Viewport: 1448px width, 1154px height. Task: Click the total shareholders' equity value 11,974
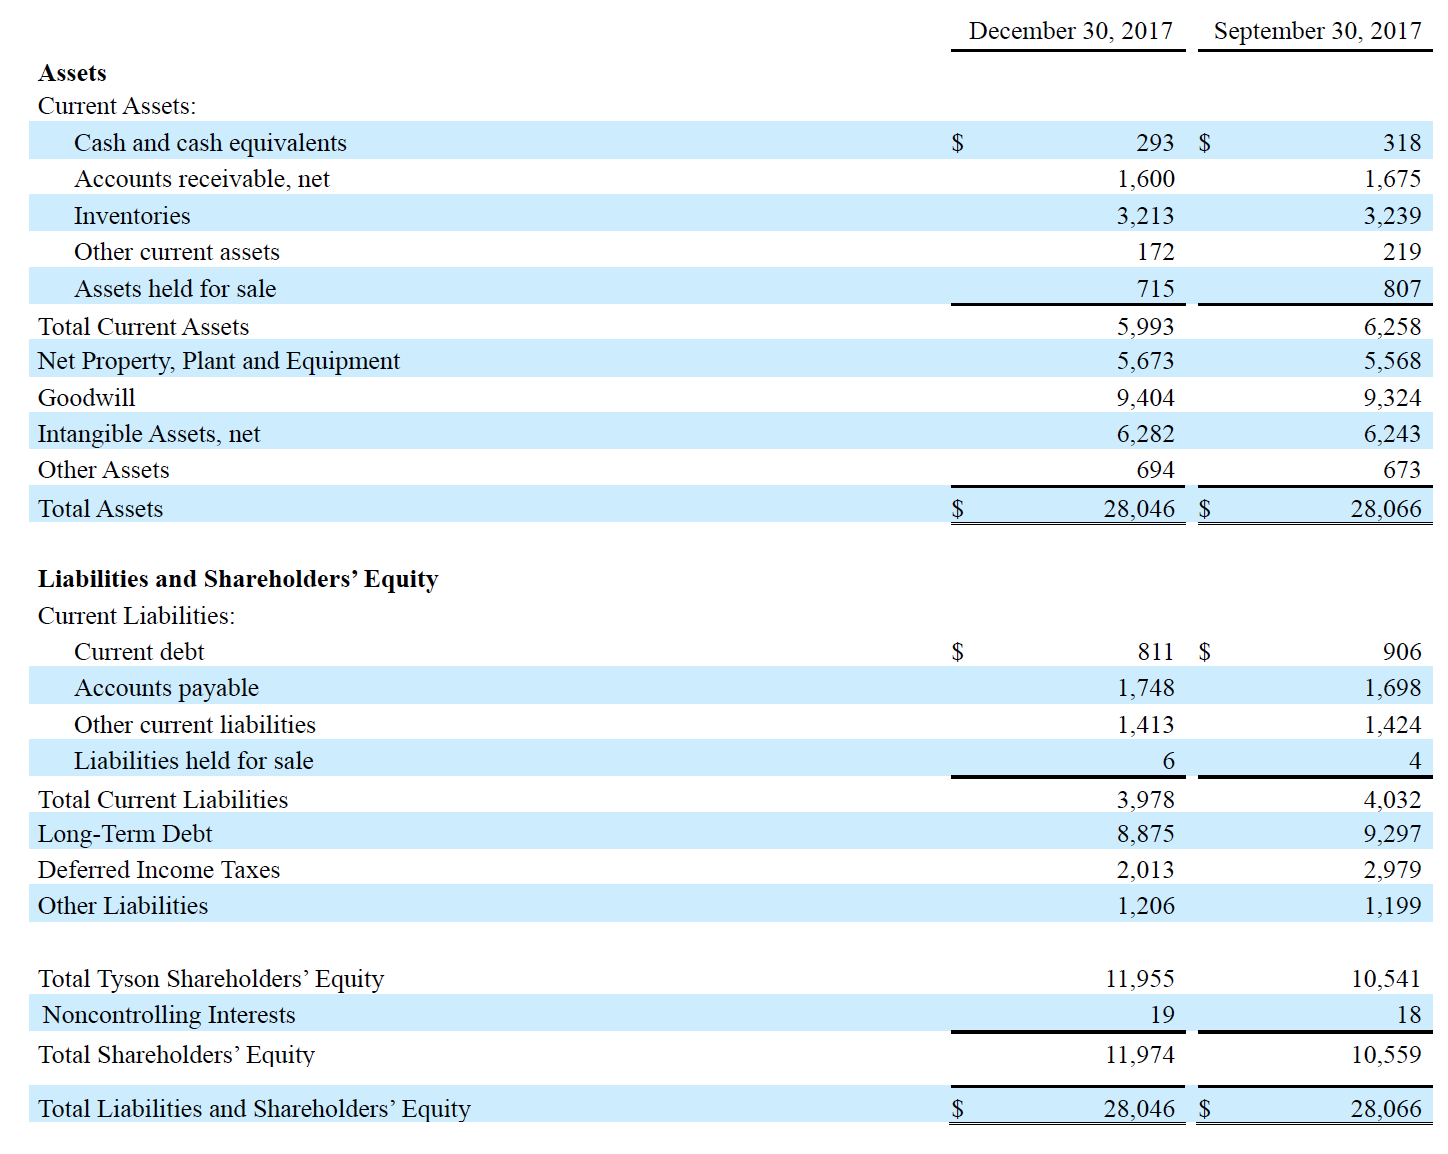pos(1140,1055)
